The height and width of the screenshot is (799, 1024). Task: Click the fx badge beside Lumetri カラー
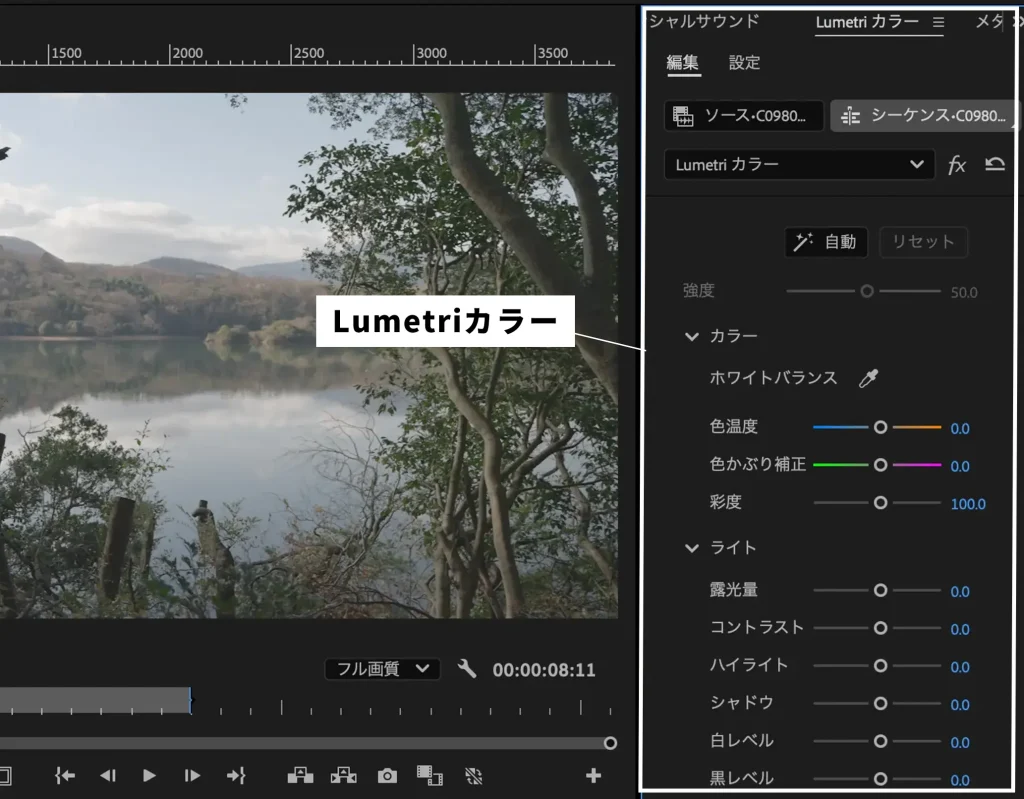pos(955,164)
